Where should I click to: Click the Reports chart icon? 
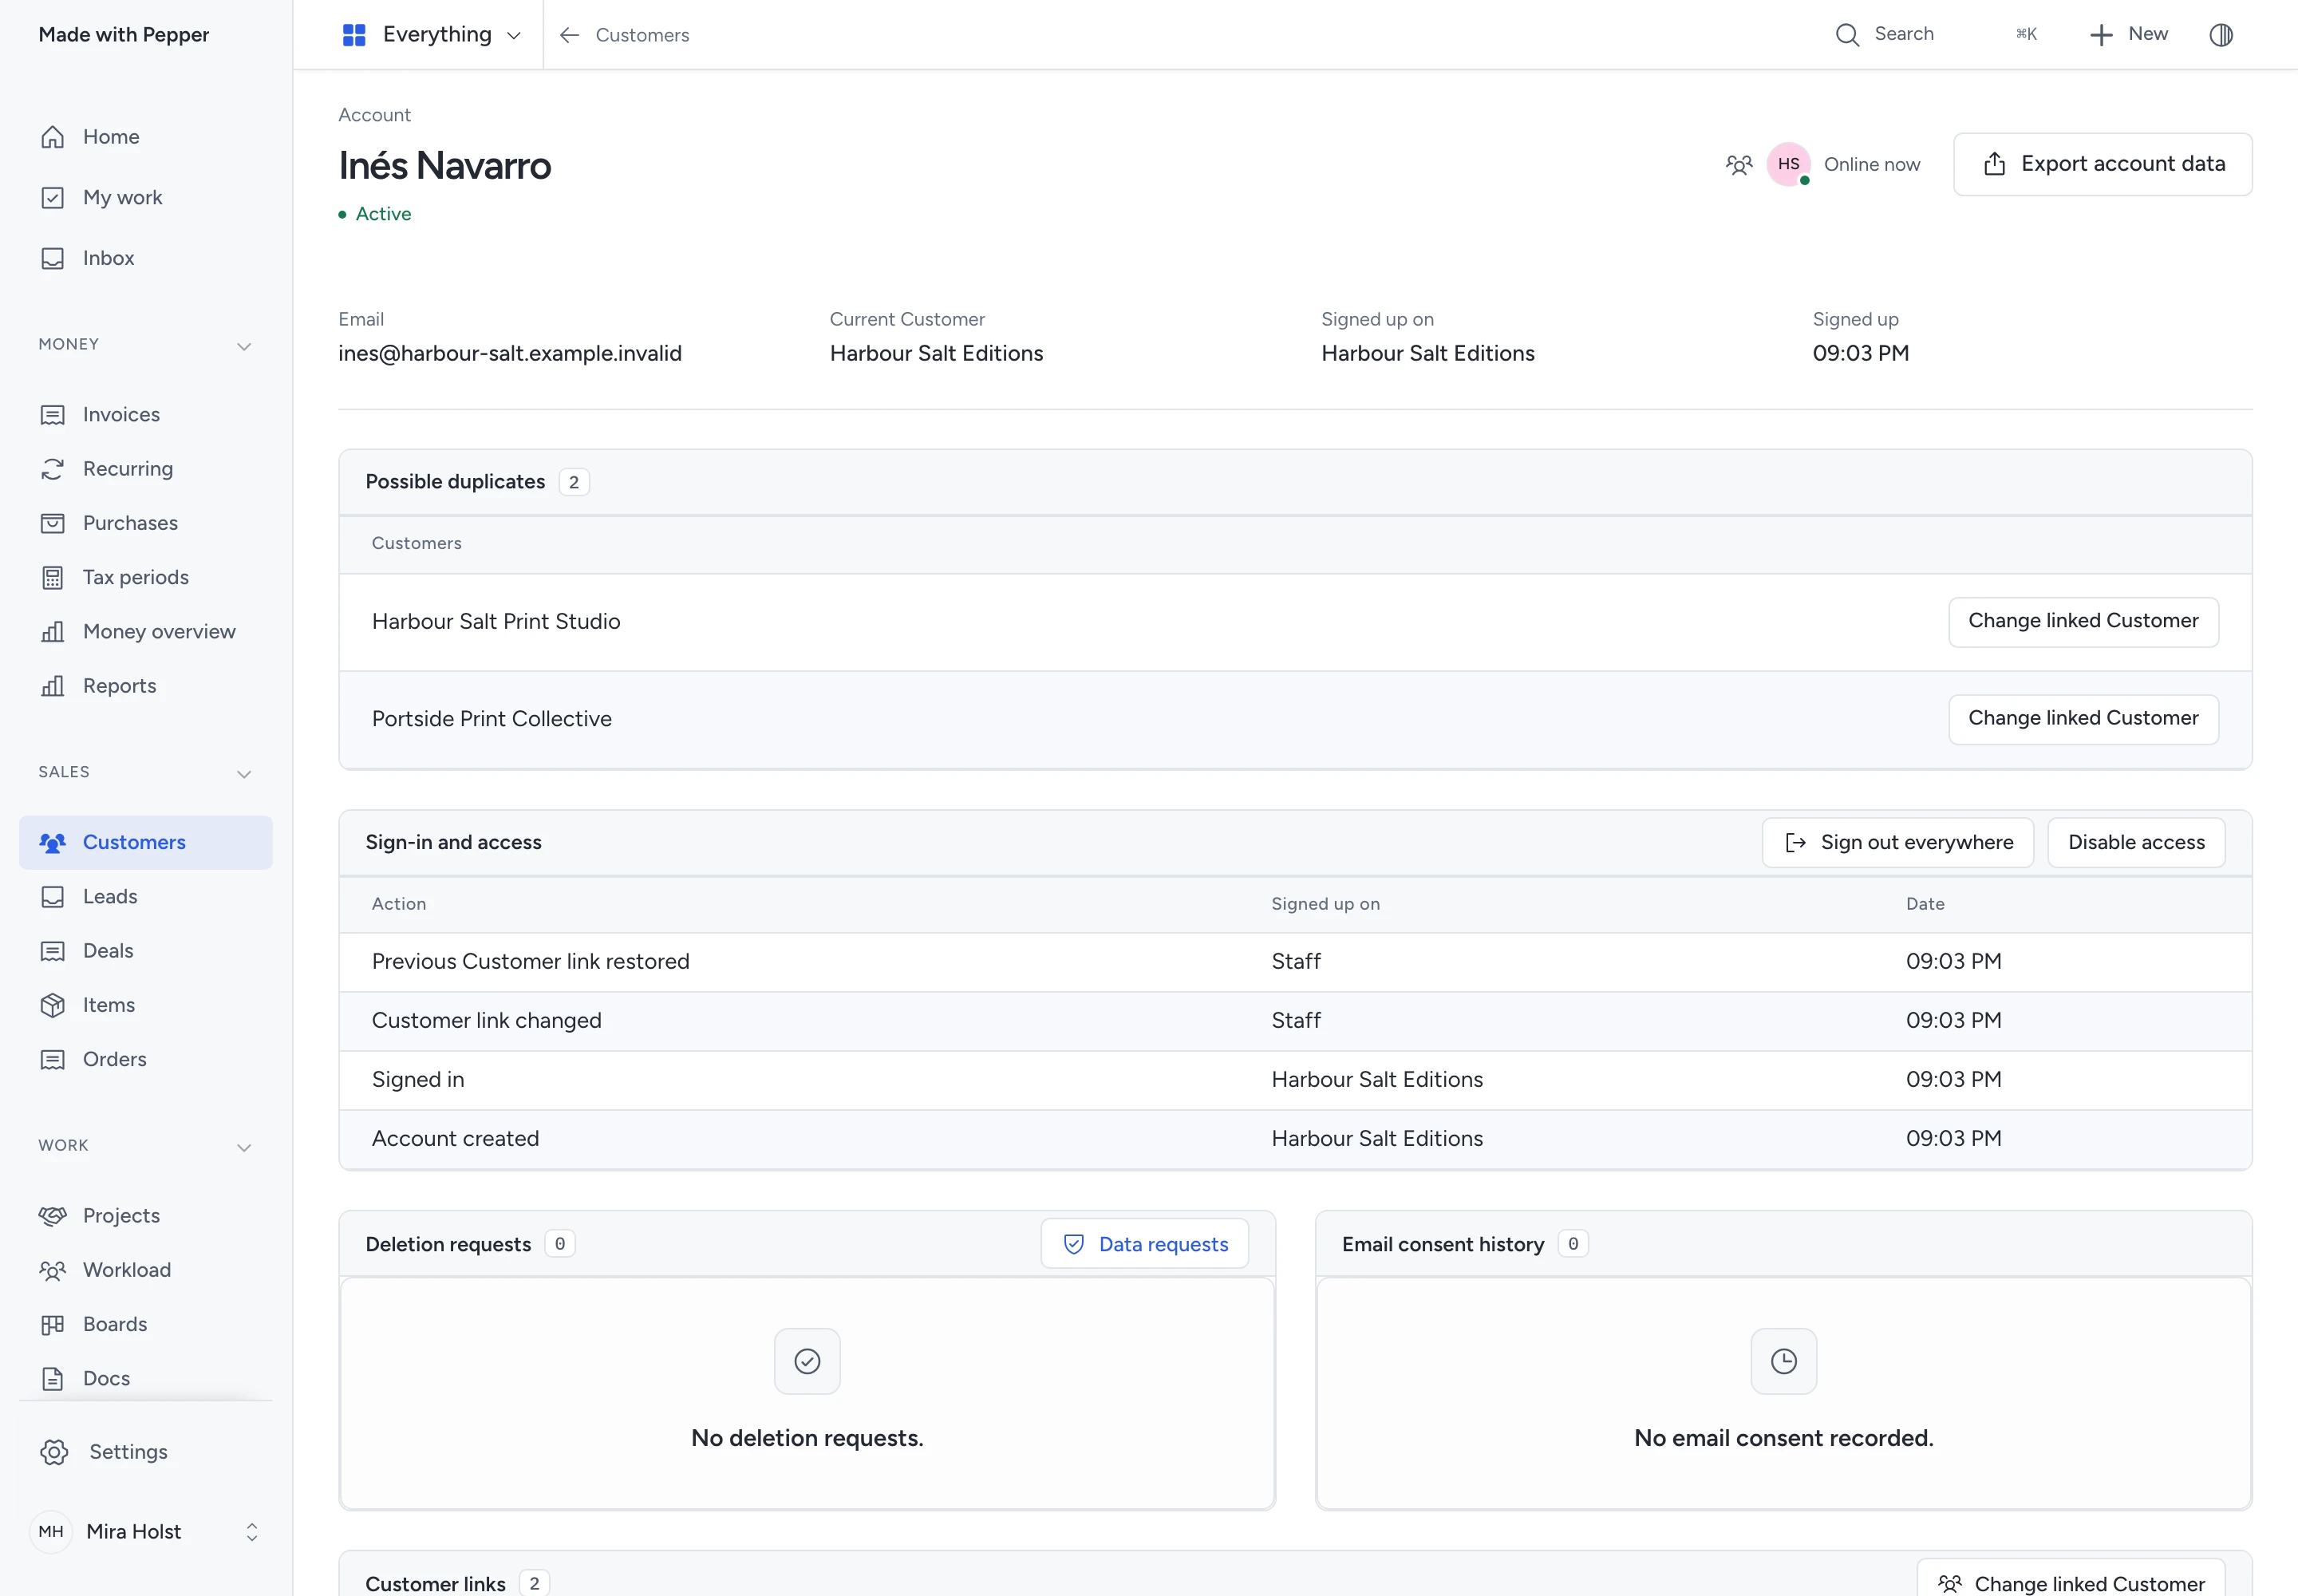53,686
